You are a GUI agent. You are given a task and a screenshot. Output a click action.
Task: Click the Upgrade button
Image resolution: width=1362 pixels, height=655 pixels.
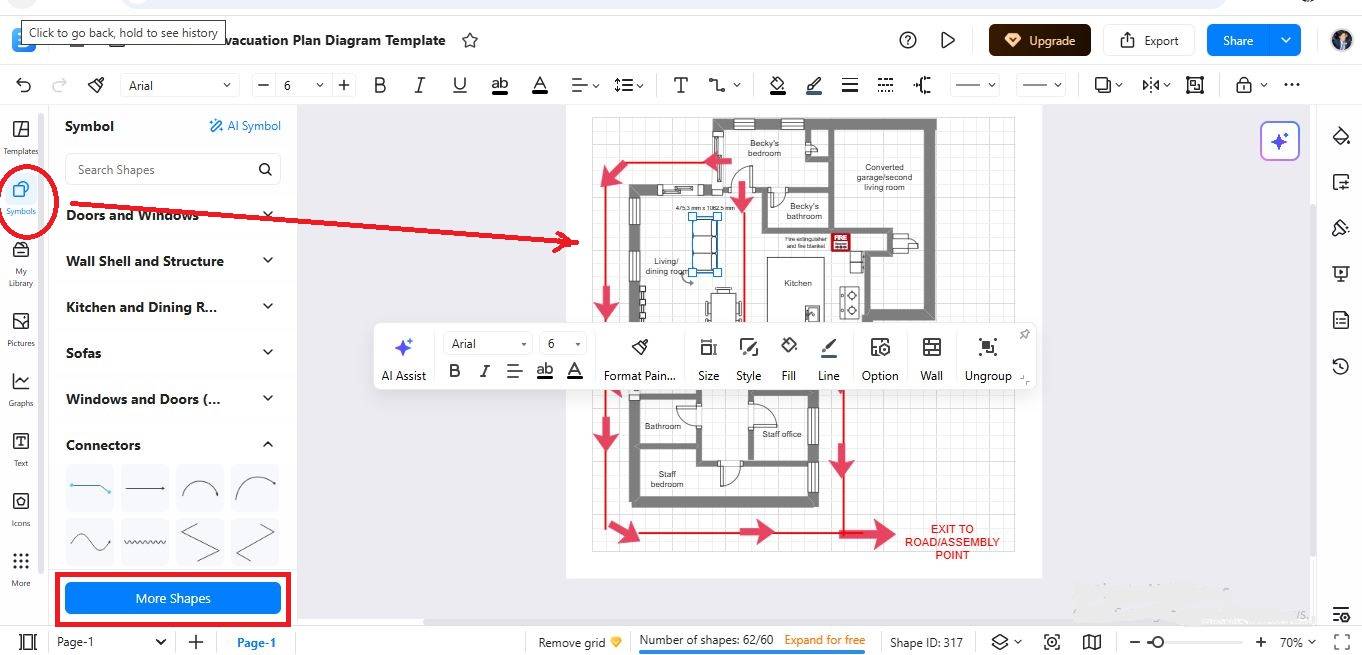click(x=1040, y=40)
